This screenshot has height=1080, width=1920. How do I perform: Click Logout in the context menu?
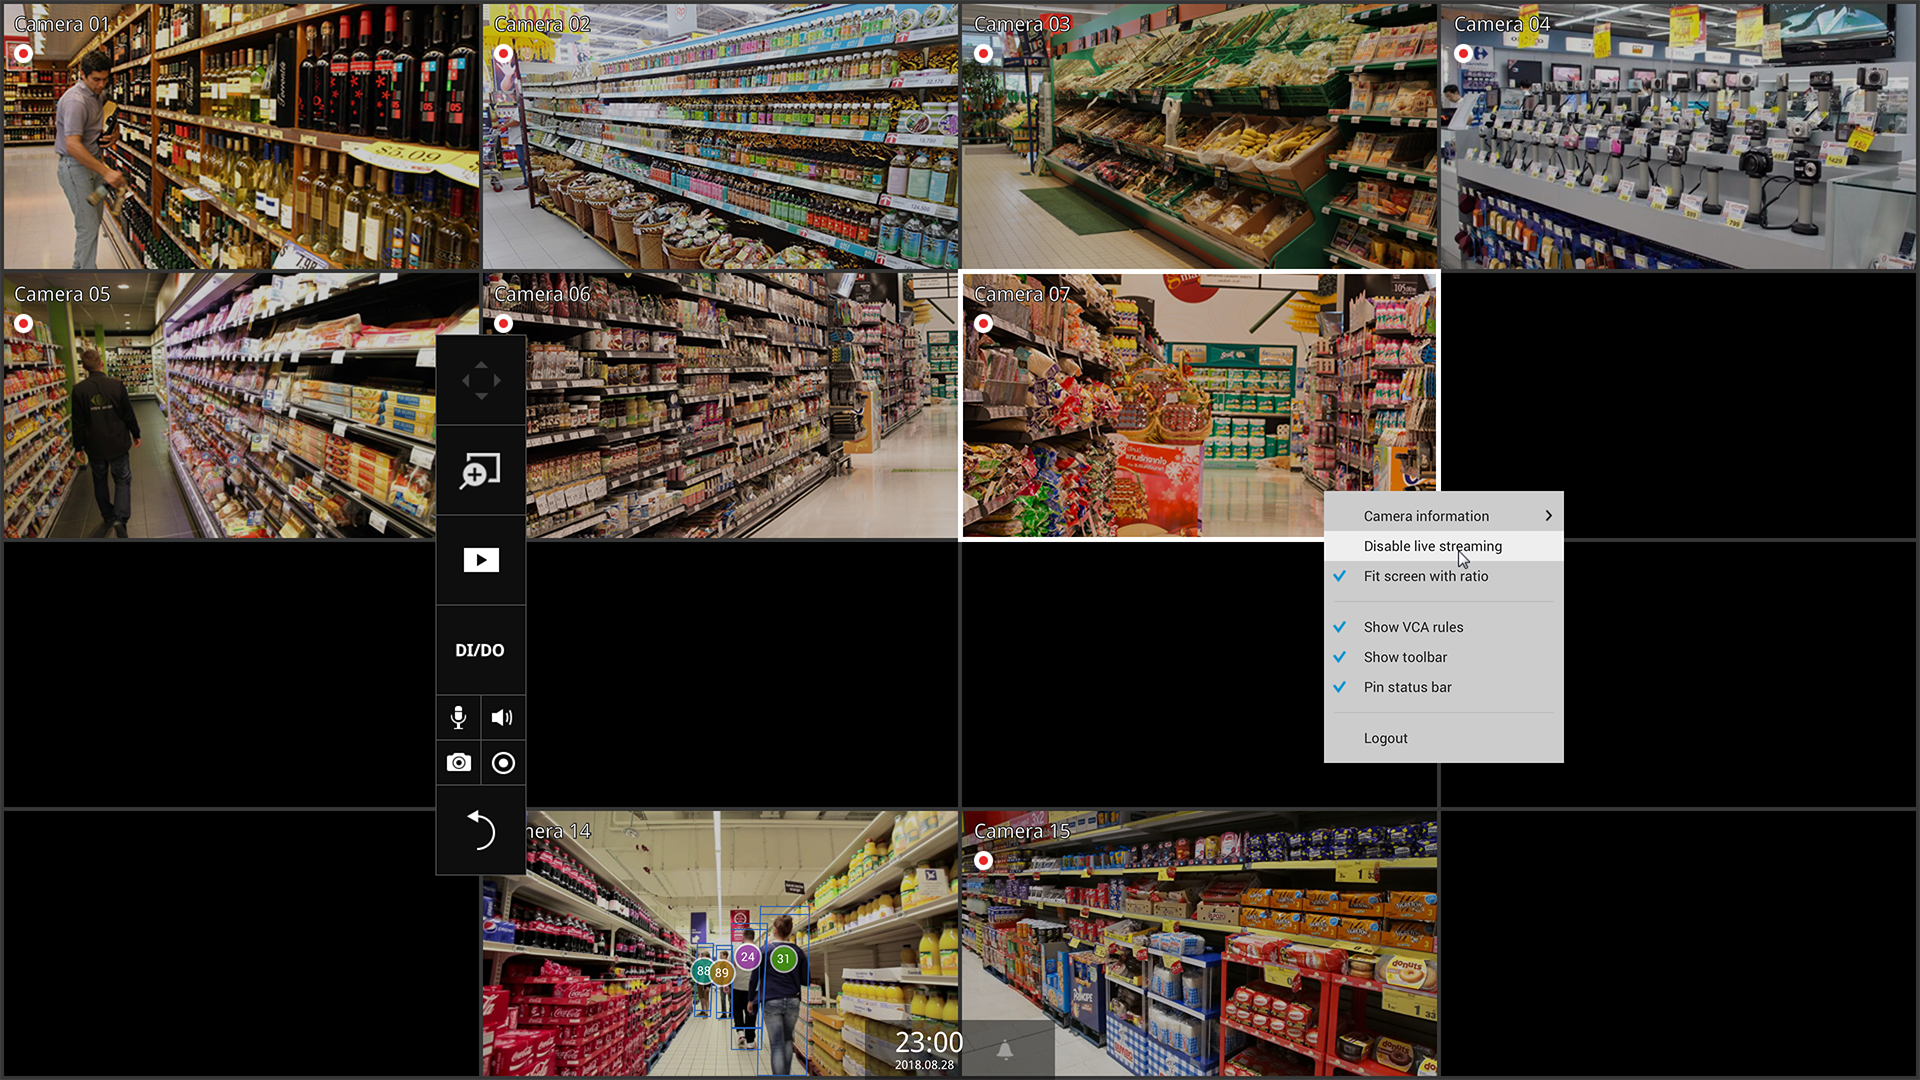click(x=1385, y=738)
